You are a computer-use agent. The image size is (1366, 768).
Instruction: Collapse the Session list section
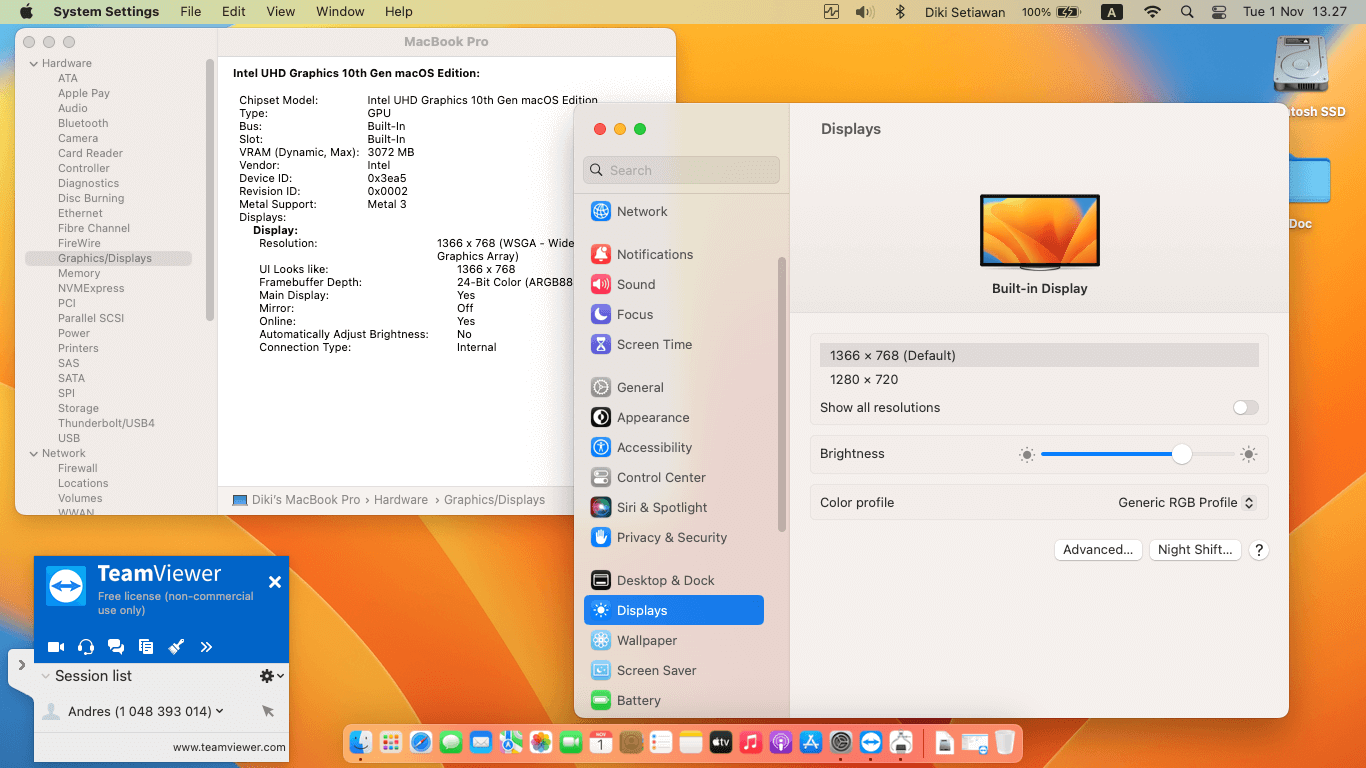[45, 676]
